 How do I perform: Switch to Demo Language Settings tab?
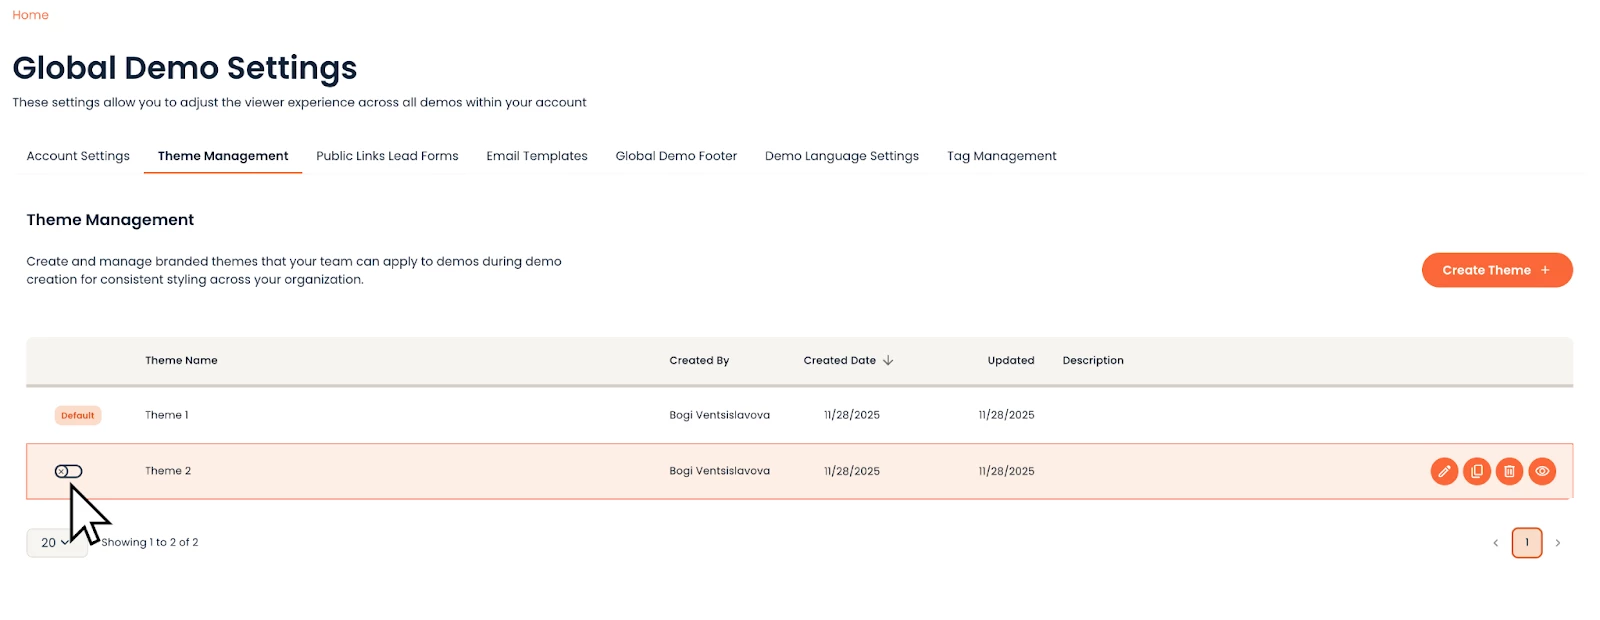842,156
